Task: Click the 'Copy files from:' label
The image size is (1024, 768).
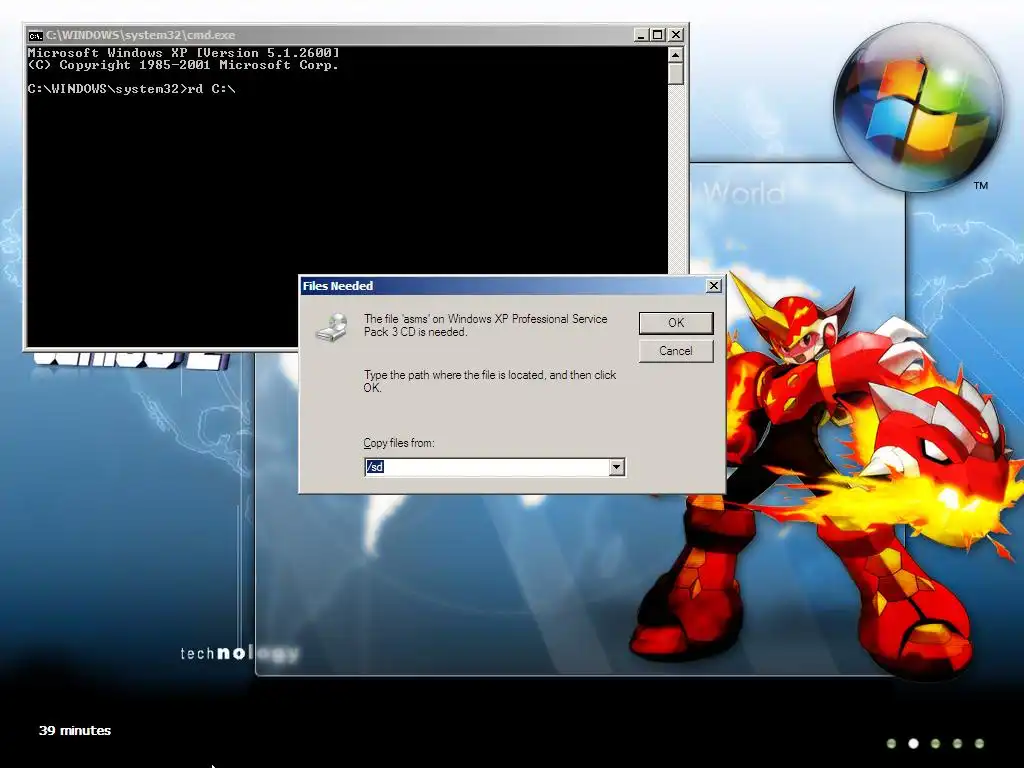Action: 398,443
